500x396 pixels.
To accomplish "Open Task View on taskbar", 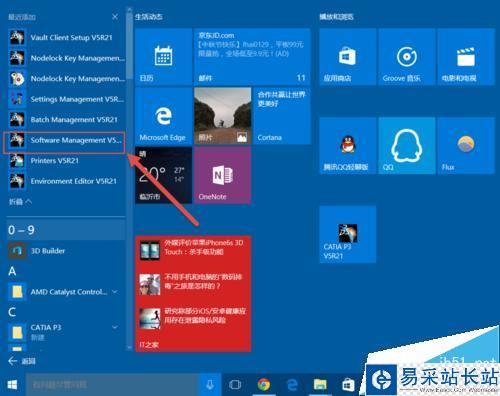I will 235,385.
